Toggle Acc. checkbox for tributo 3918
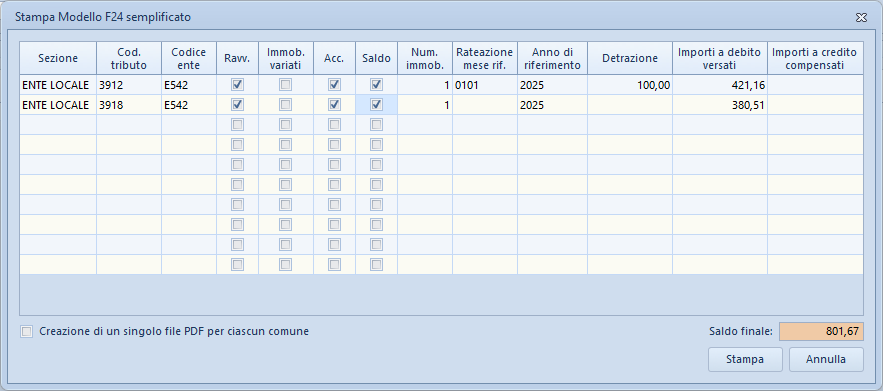The width and height of the screenshot is (883, 391). (x=335, y=105)
